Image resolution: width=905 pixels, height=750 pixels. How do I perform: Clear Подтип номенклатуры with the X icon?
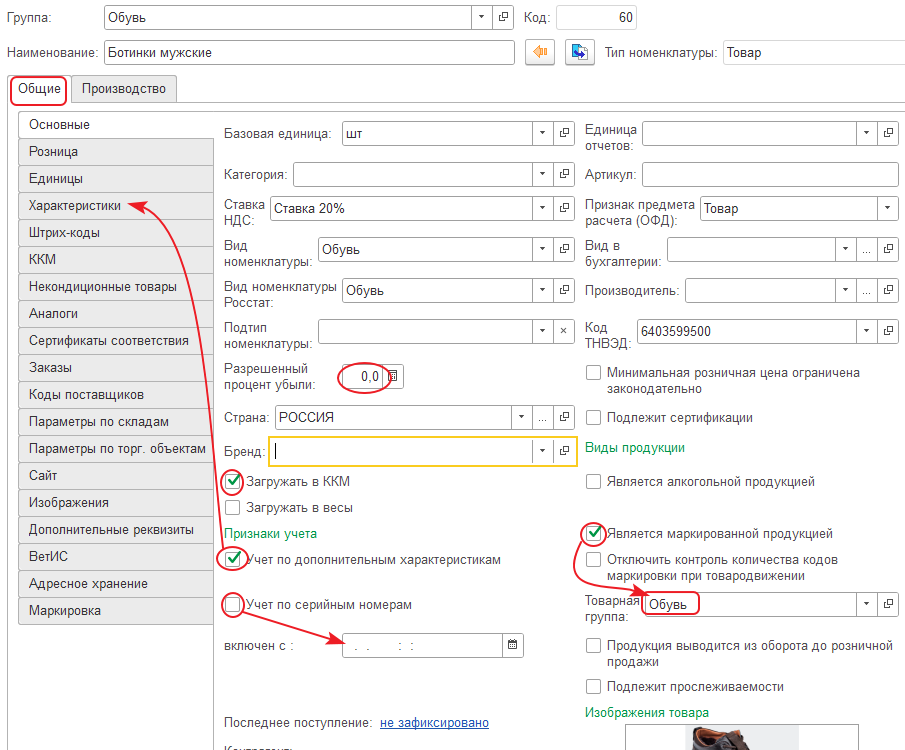click(565, 331)
